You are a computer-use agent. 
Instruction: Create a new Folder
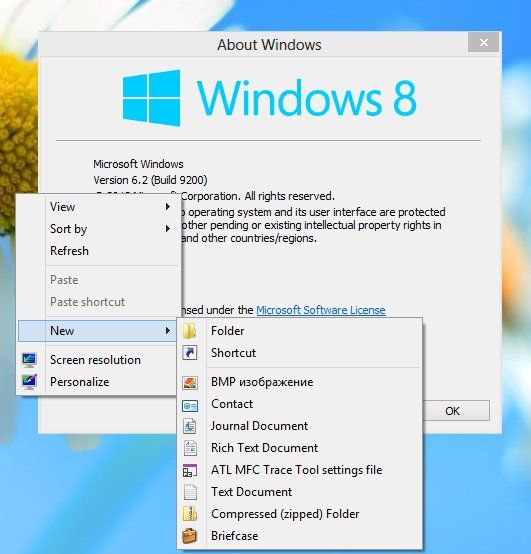click(x=300, y=331)
